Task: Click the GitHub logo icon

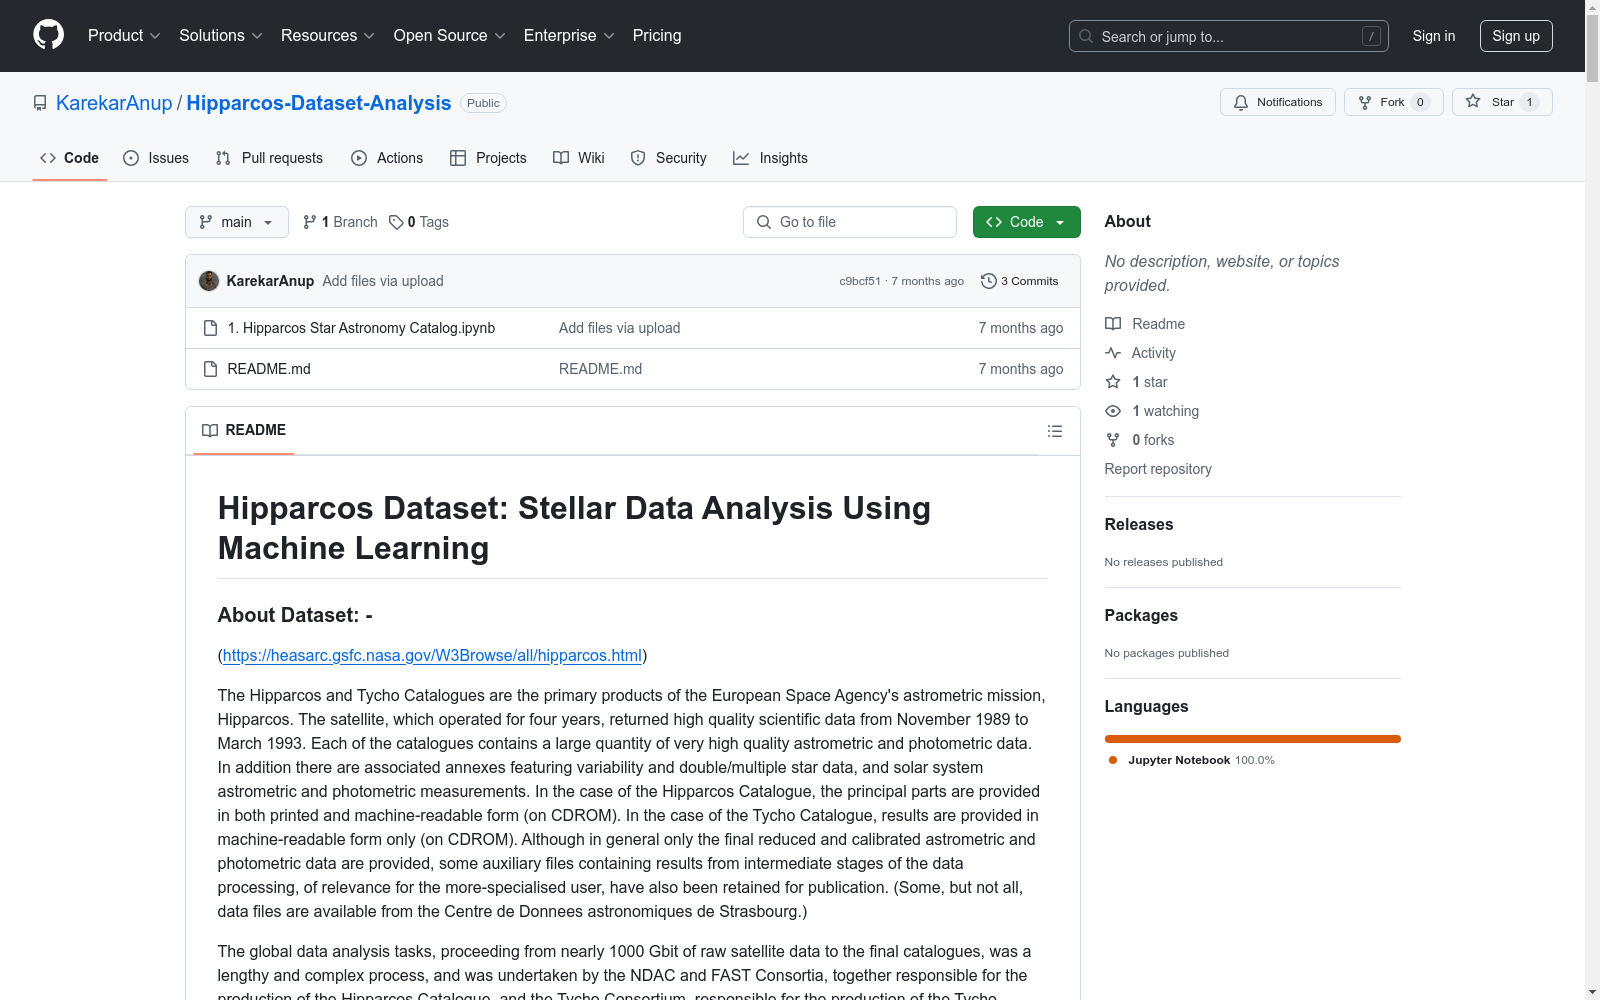Action: pos(48,35)
